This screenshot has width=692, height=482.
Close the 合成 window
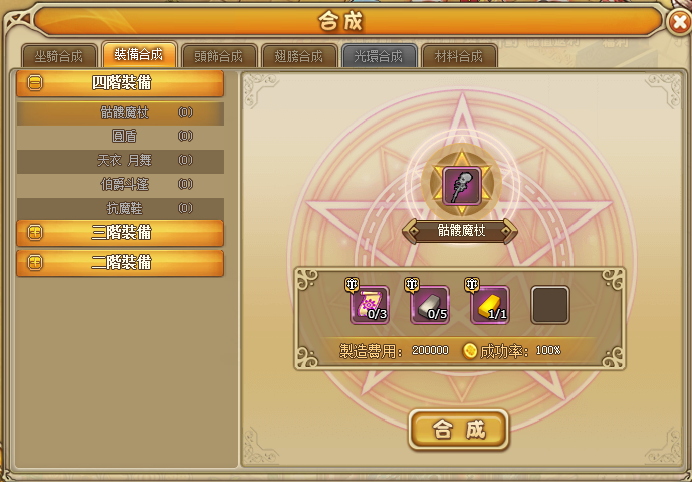click(x=679, y=22)
